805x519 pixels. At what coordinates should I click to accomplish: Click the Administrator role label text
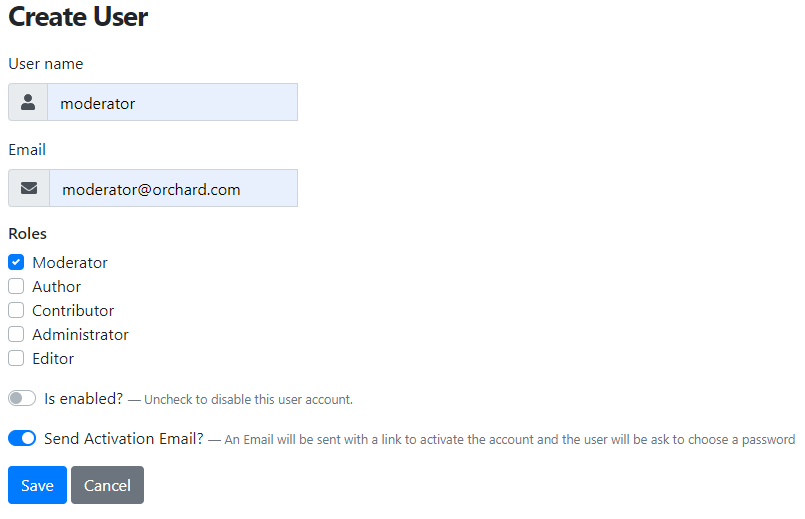80,335
